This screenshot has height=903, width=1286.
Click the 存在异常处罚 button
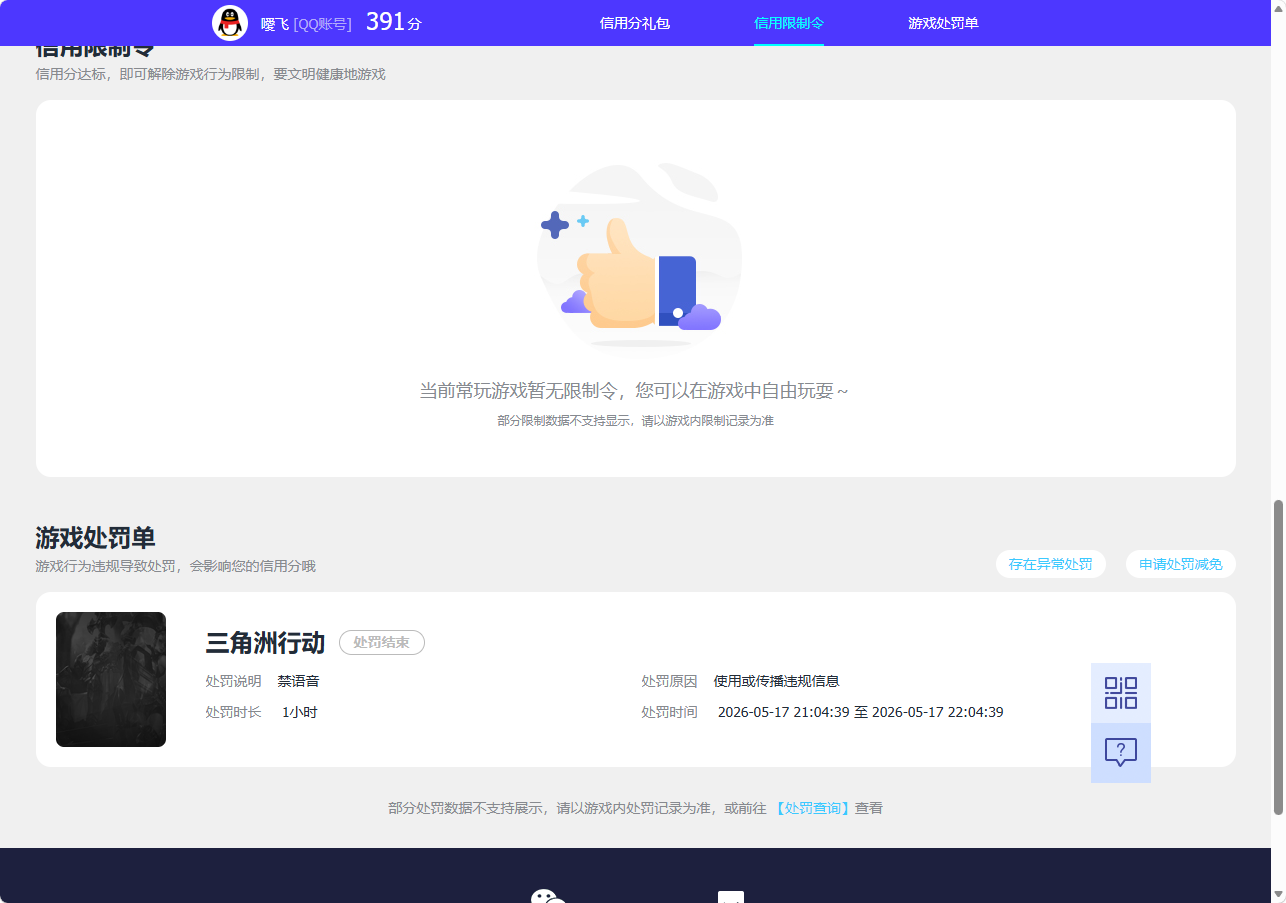click(x=1050, y=564)
